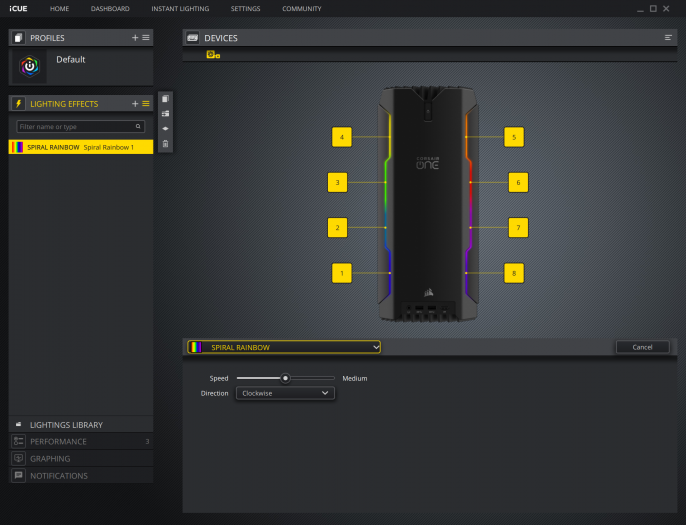Screen dimensions: 686x525
Task: Expand the Performance section
Action: point(81,441)
